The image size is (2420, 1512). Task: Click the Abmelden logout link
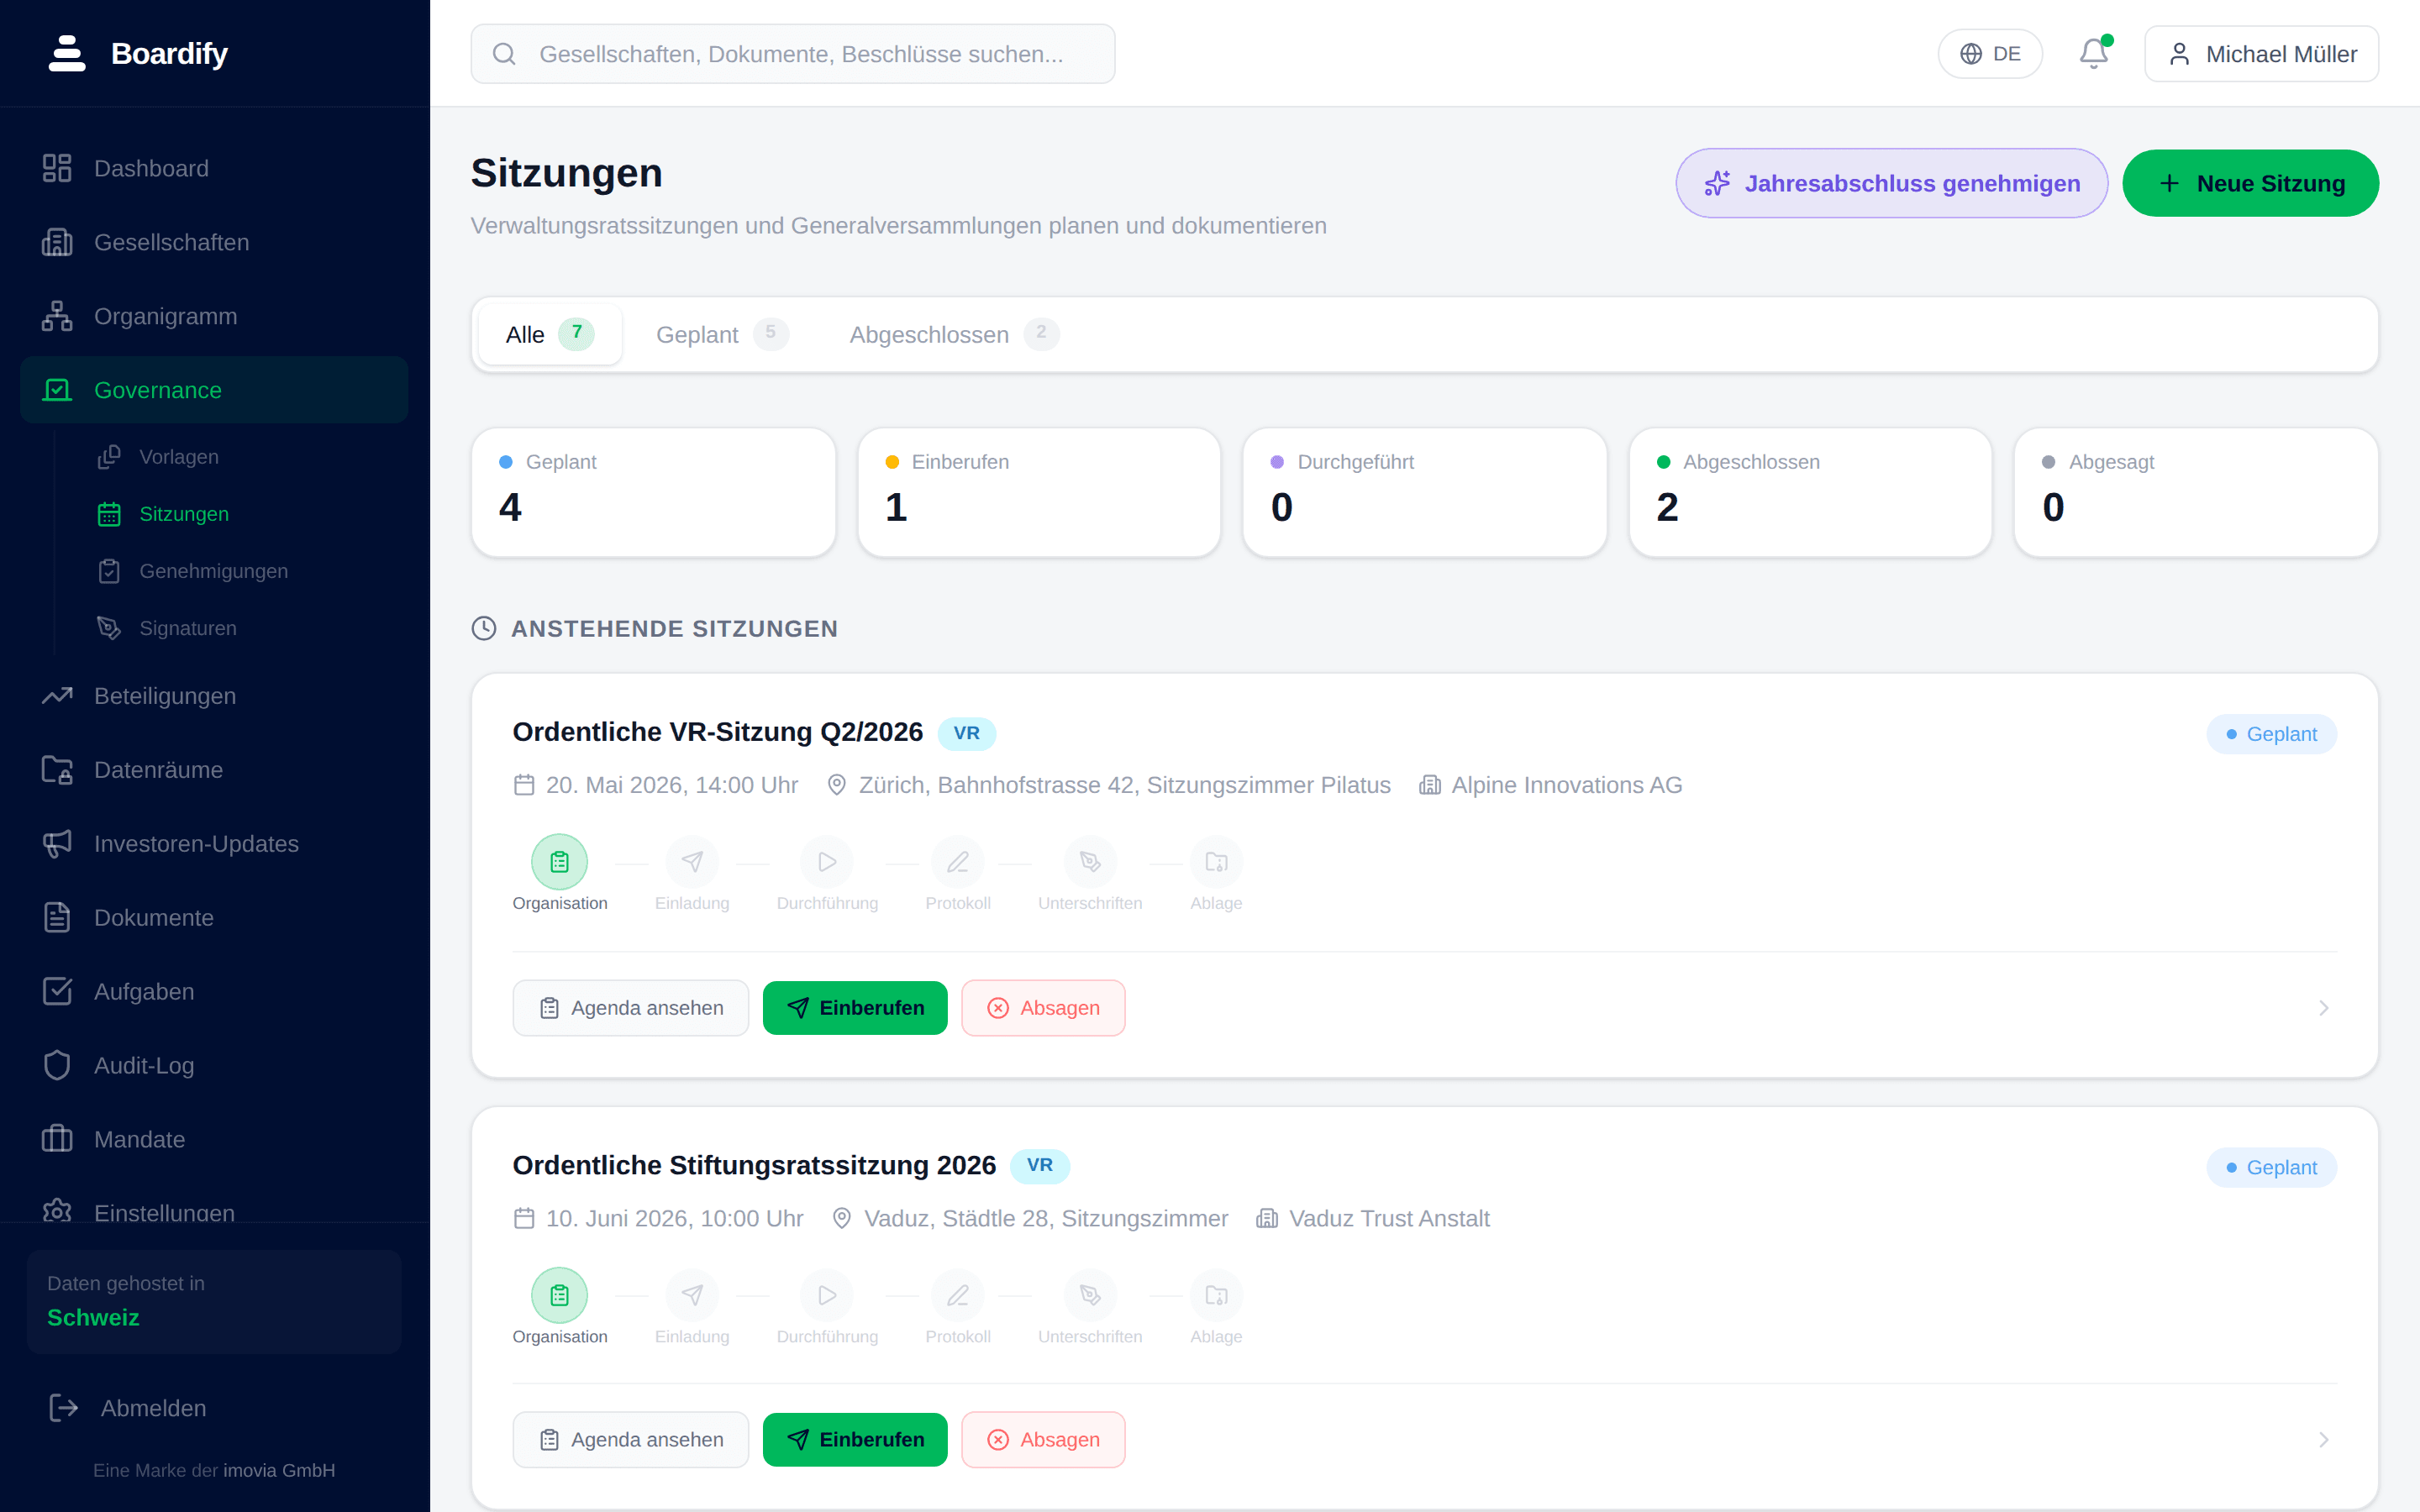pyautogui.click(x=214, y=1408)
